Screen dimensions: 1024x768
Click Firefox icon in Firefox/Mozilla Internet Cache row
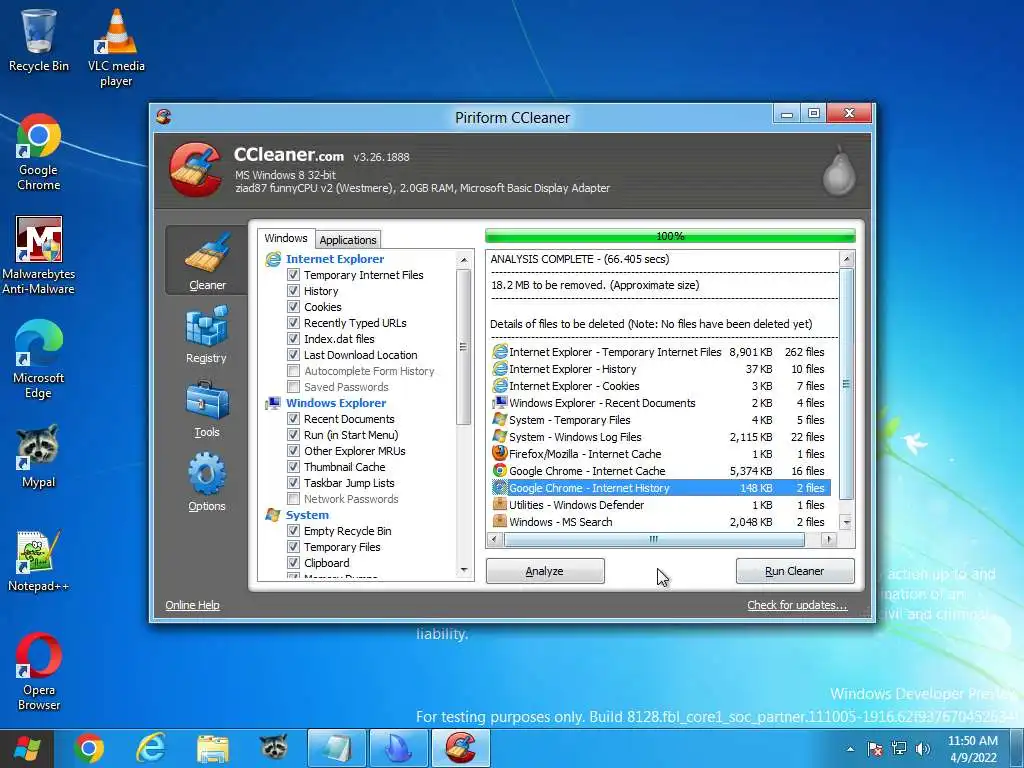[x=500, y=454]
